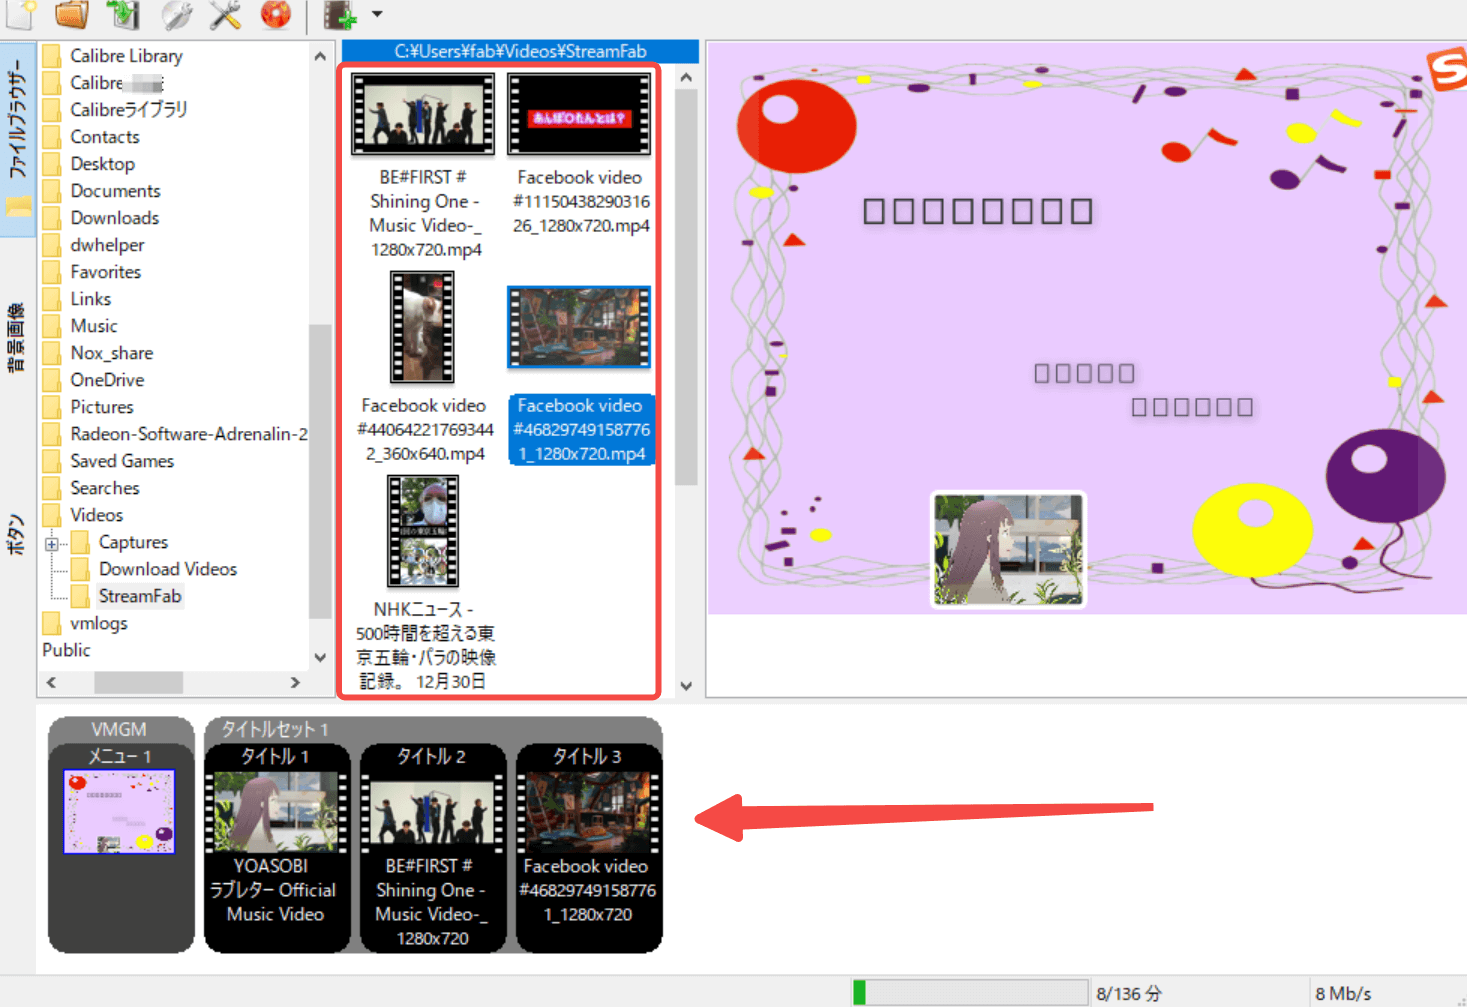
Task: Open a project with the folder icon
Action: (72, 13)
